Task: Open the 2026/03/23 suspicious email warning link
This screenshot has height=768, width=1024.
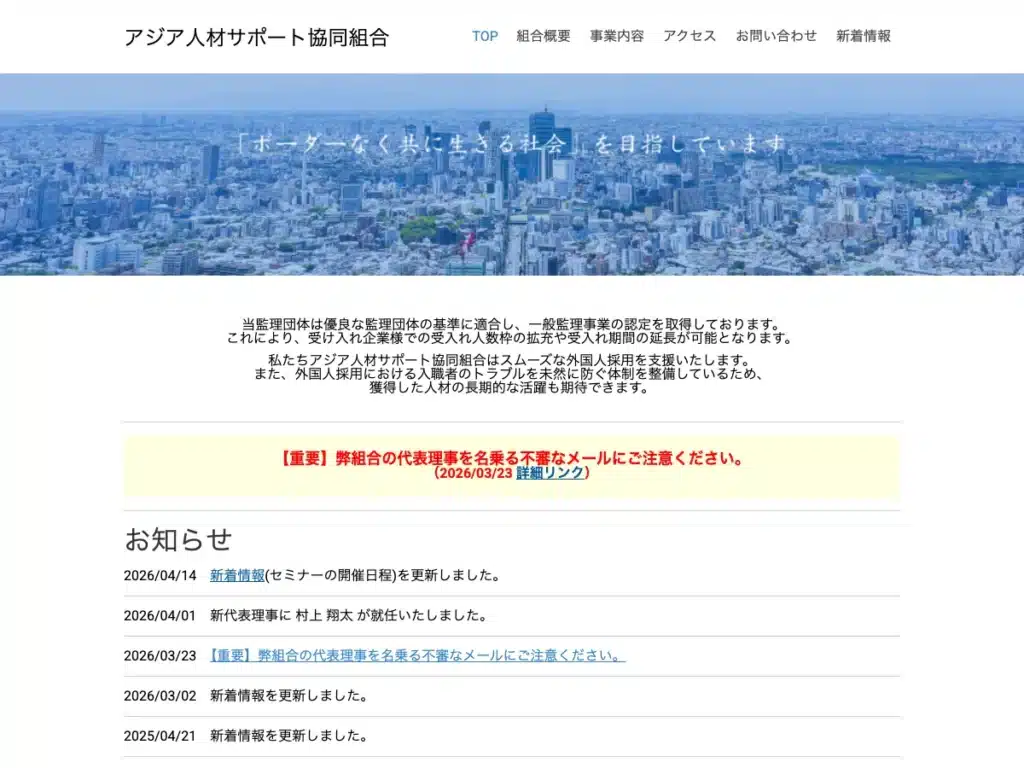Action: tap(417, 656)
